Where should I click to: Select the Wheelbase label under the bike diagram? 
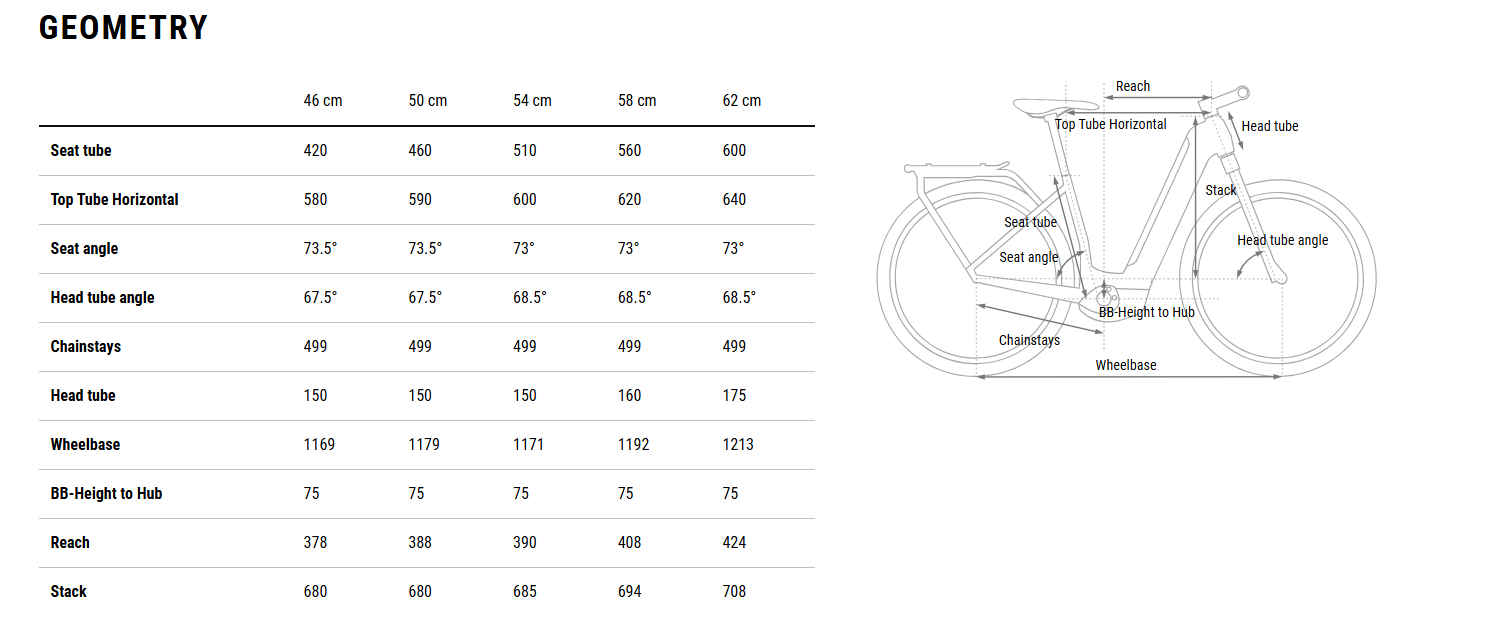1126,366
